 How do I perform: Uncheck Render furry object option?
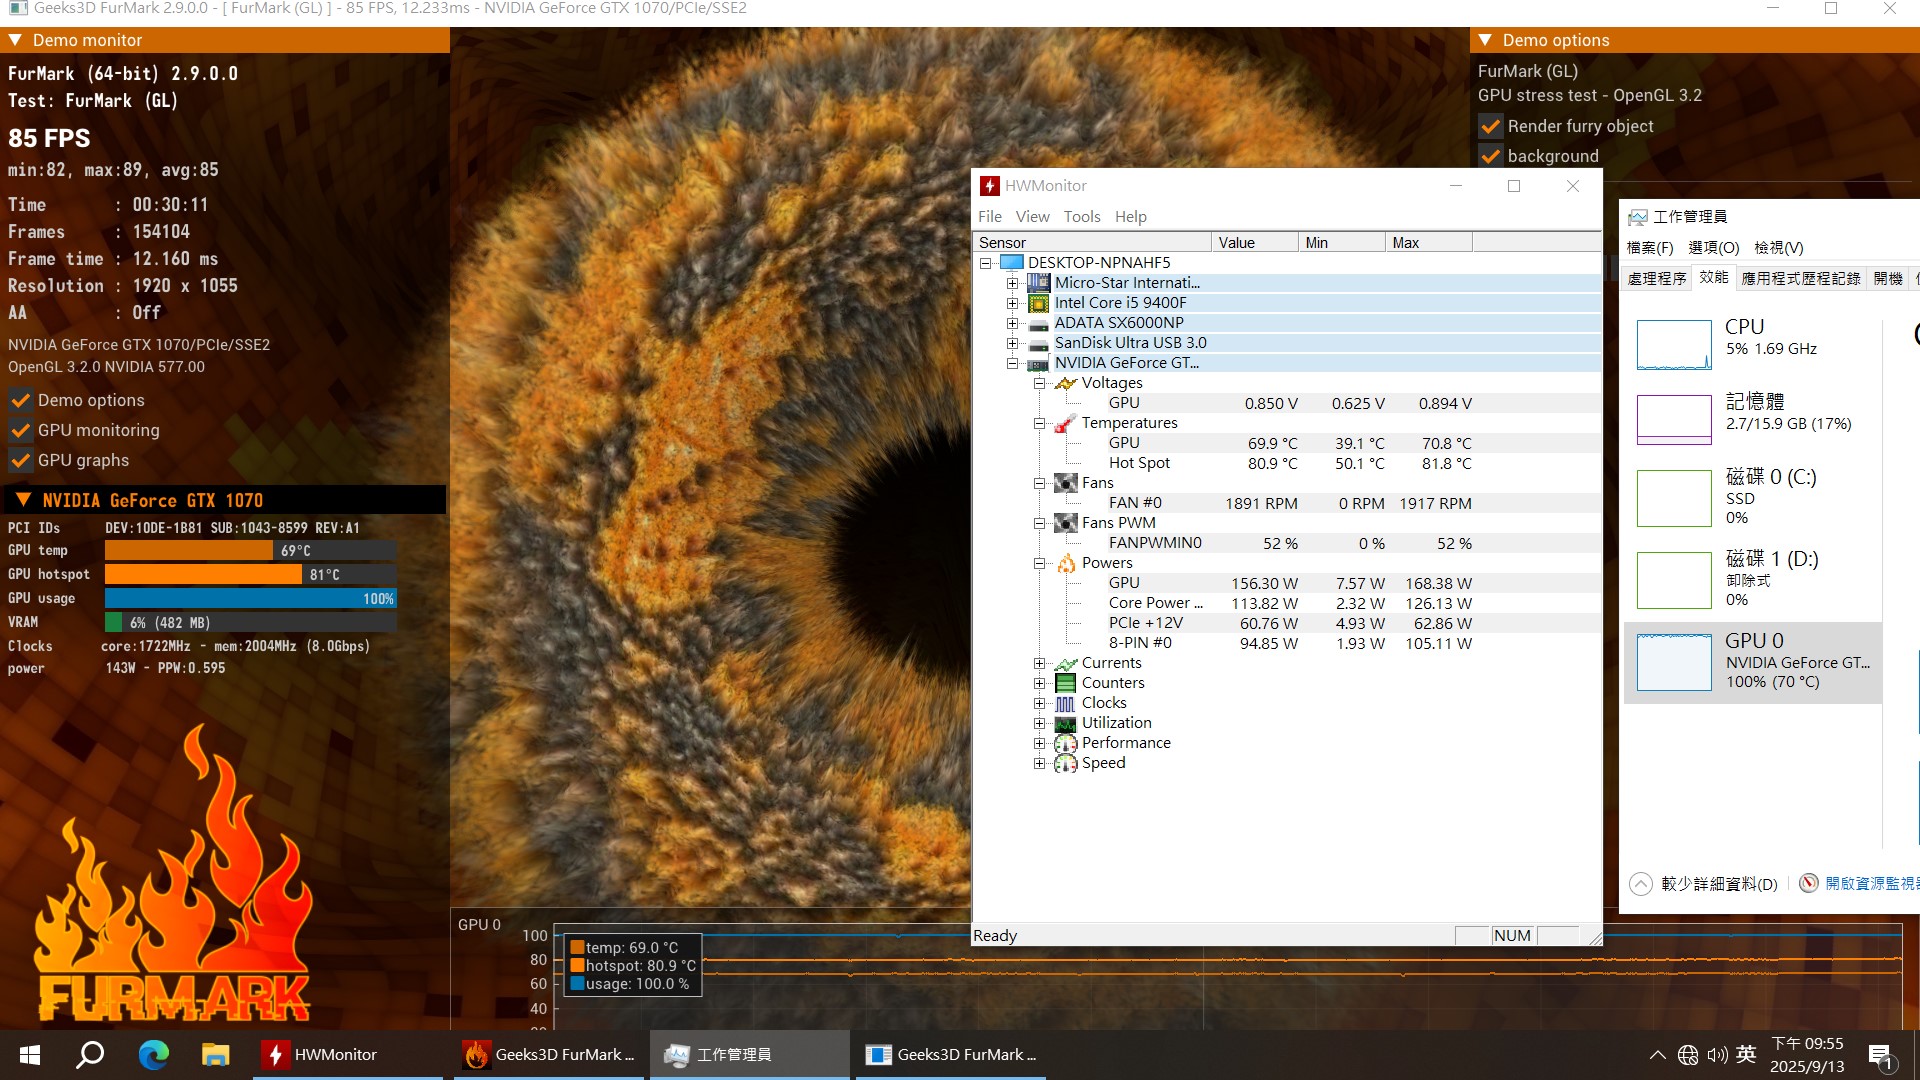click(x=1490, y=126)
